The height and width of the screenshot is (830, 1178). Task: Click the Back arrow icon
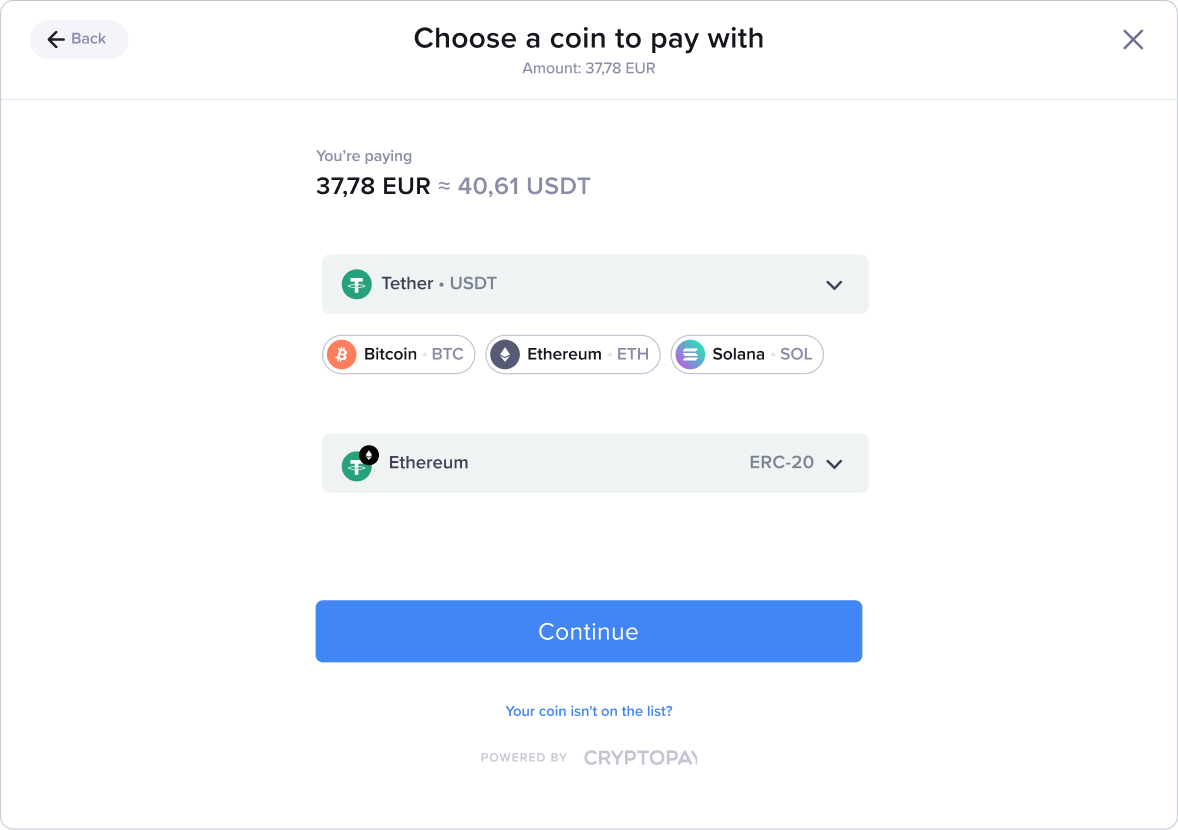(56, 39)
